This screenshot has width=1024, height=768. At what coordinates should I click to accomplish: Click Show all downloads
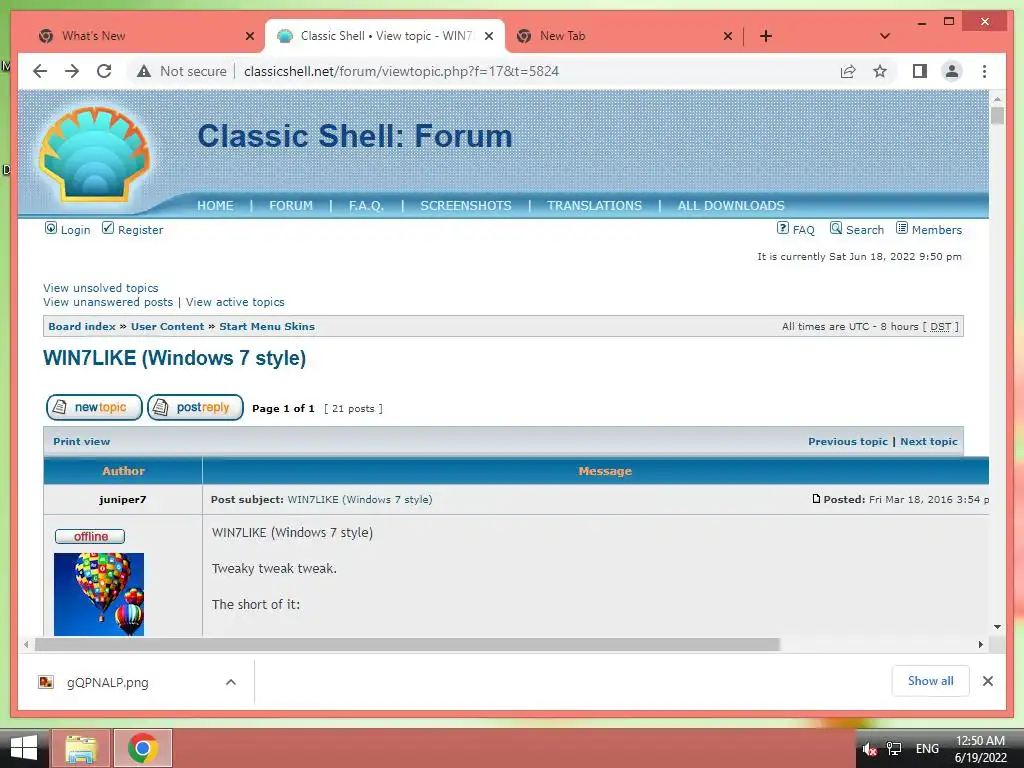(931, 681)
